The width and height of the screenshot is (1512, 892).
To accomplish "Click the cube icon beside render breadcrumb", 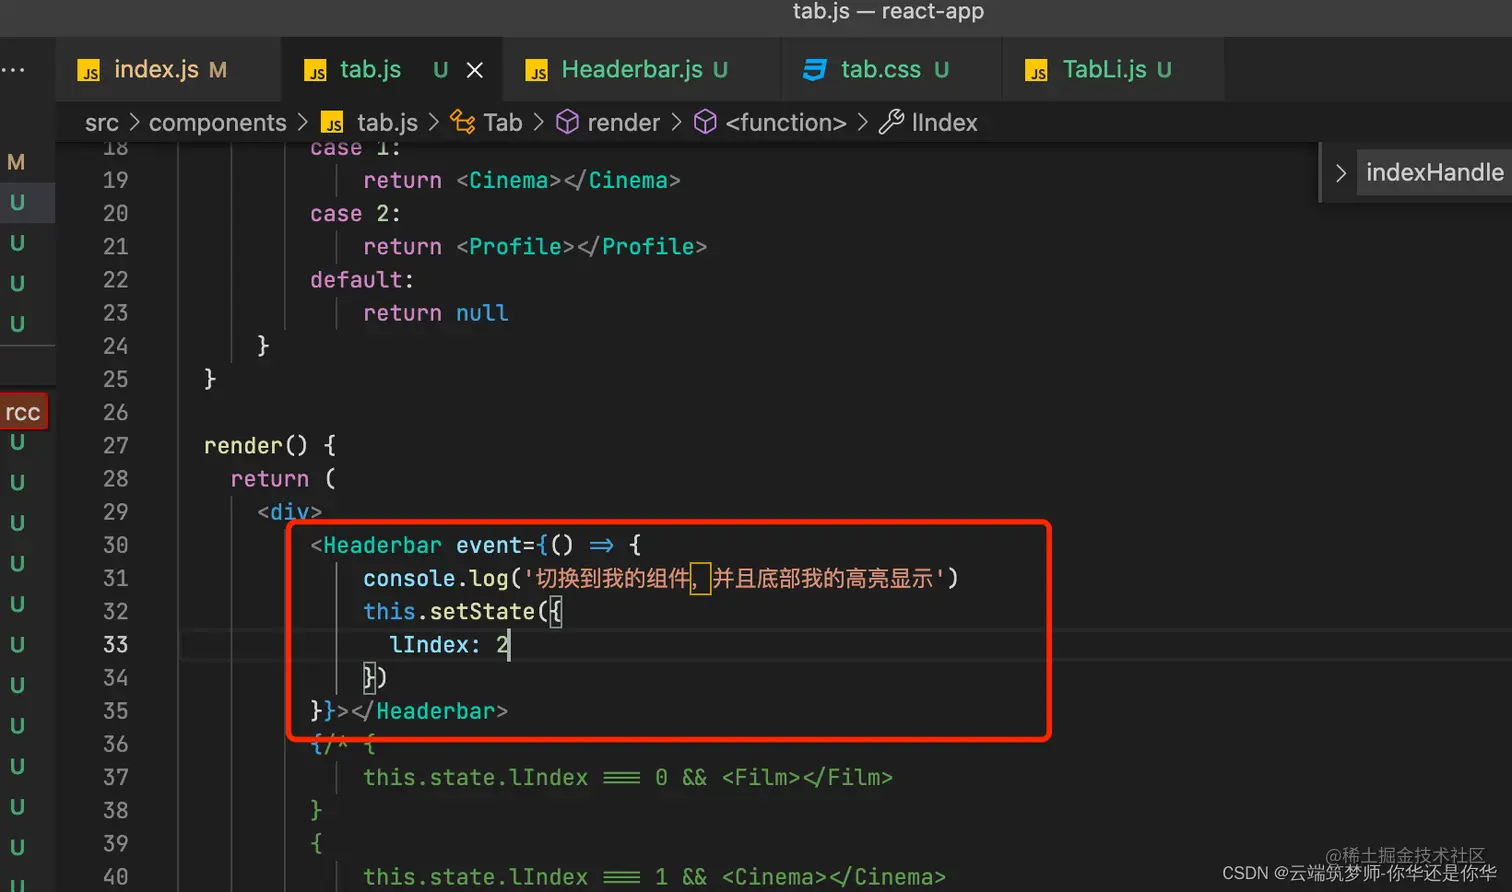I will (567, 122).
